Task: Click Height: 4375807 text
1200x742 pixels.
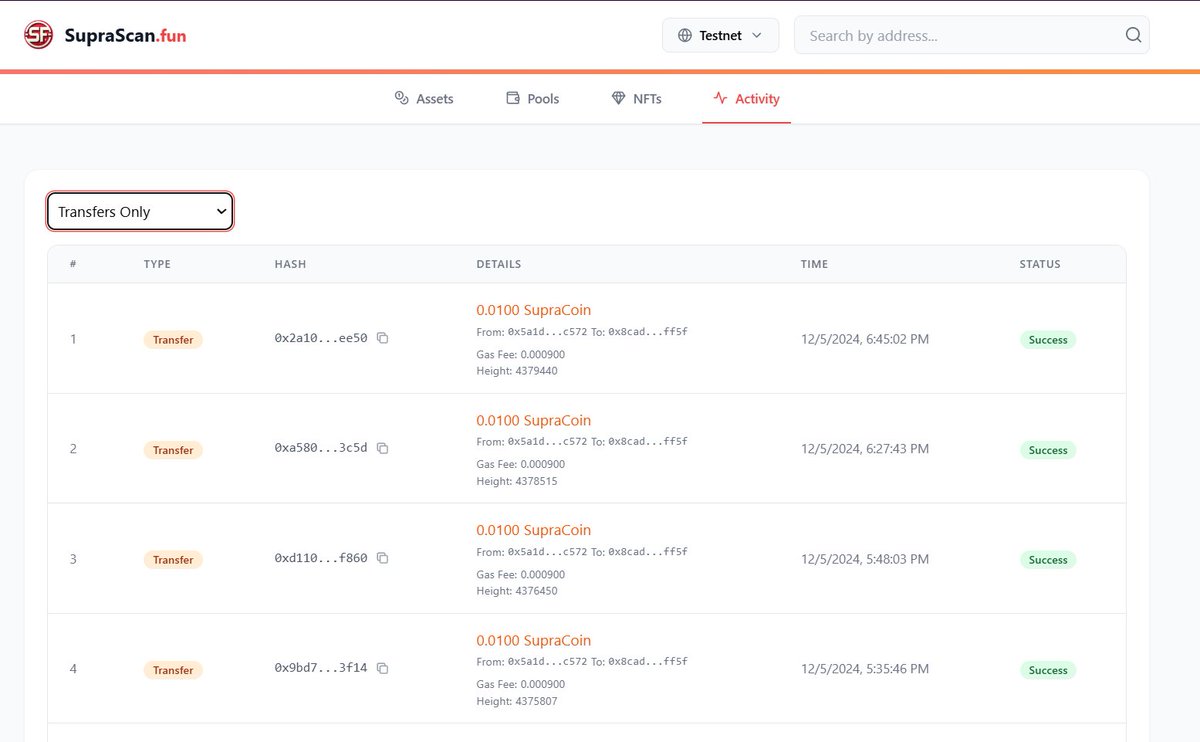Action: click(x=517, y=701)
